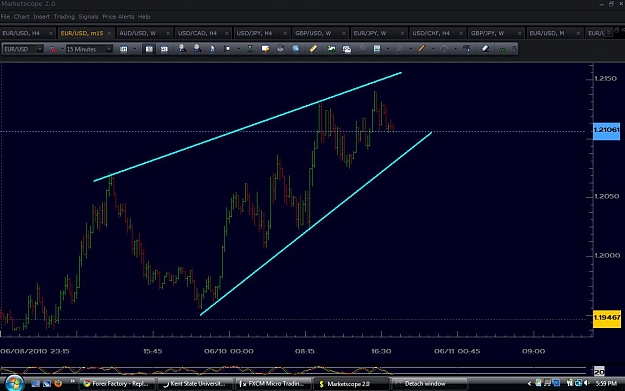Close the AUD/USD, W tab

tap(168, 33)
